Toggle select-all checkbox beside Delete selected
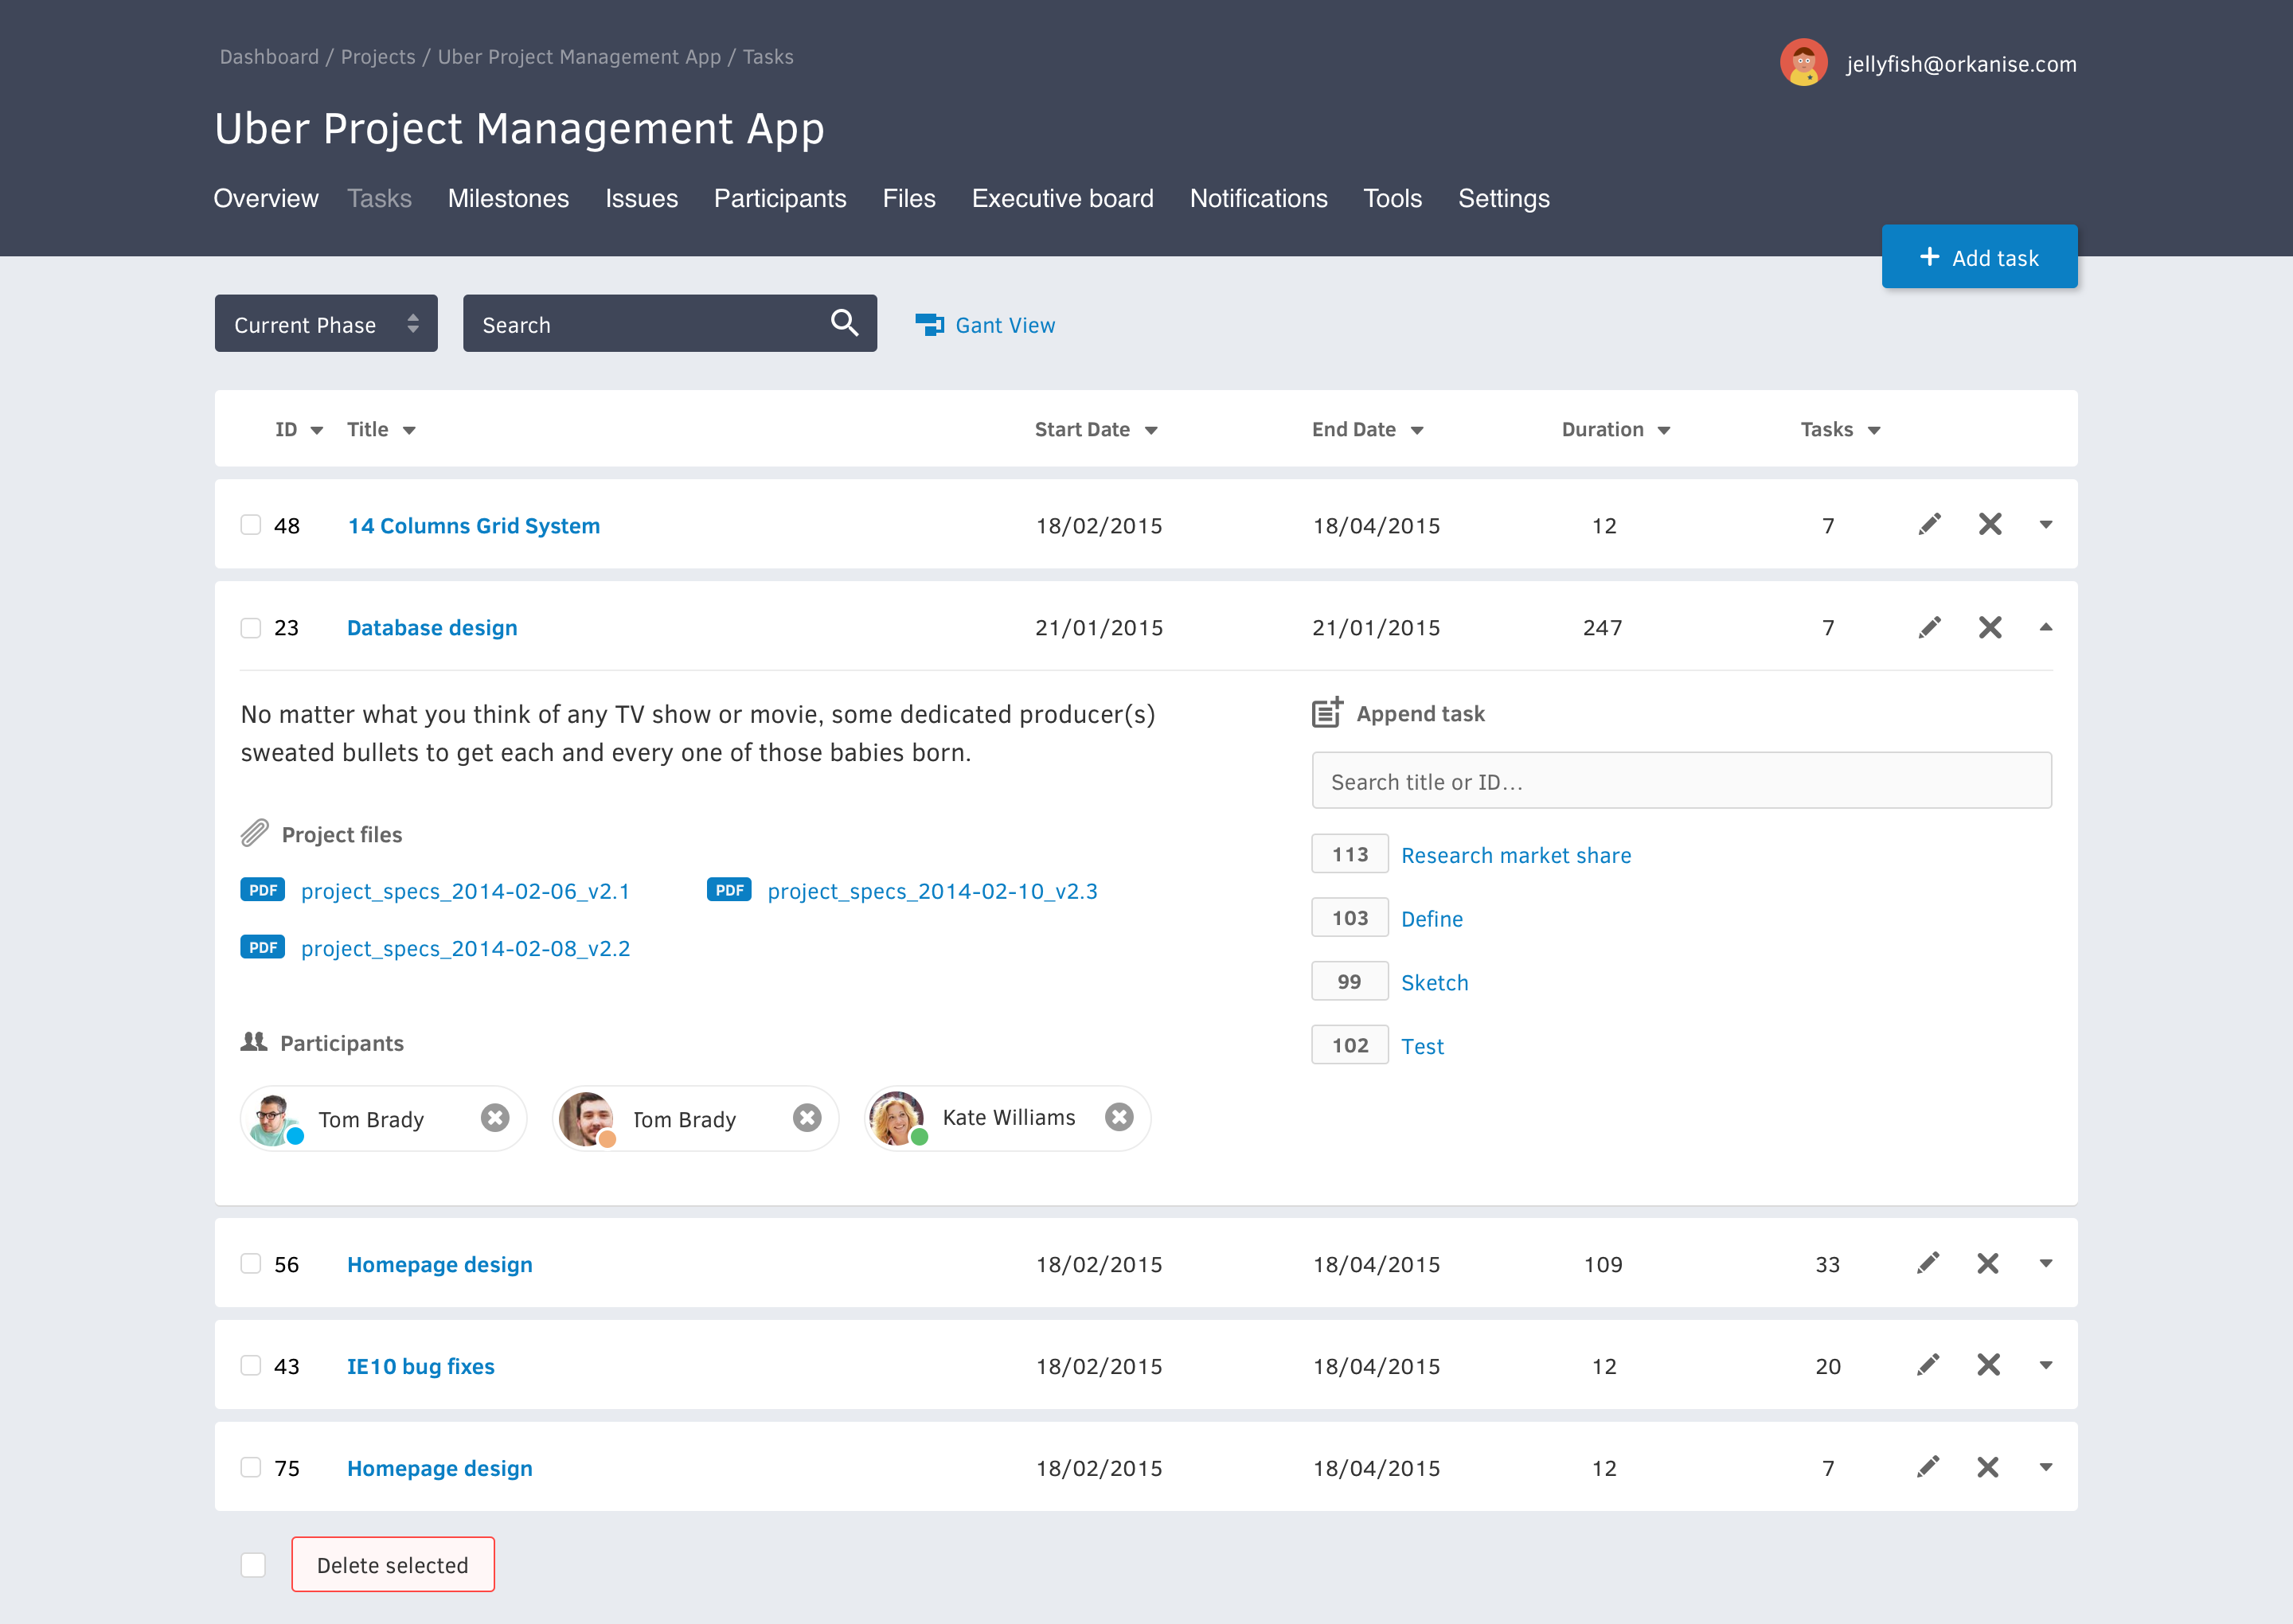The image size is (2293, 1624). (253, 1564)
